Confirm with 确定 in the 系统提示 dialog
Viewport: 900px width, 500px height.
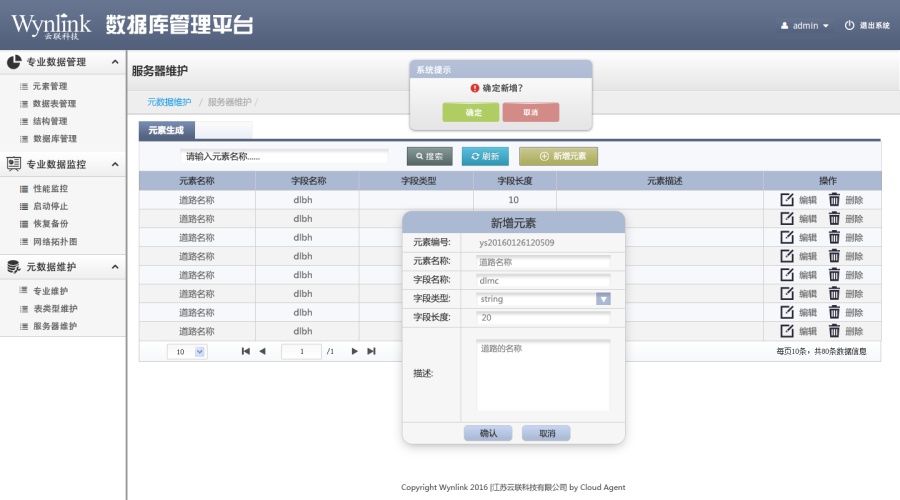(471, 113)
